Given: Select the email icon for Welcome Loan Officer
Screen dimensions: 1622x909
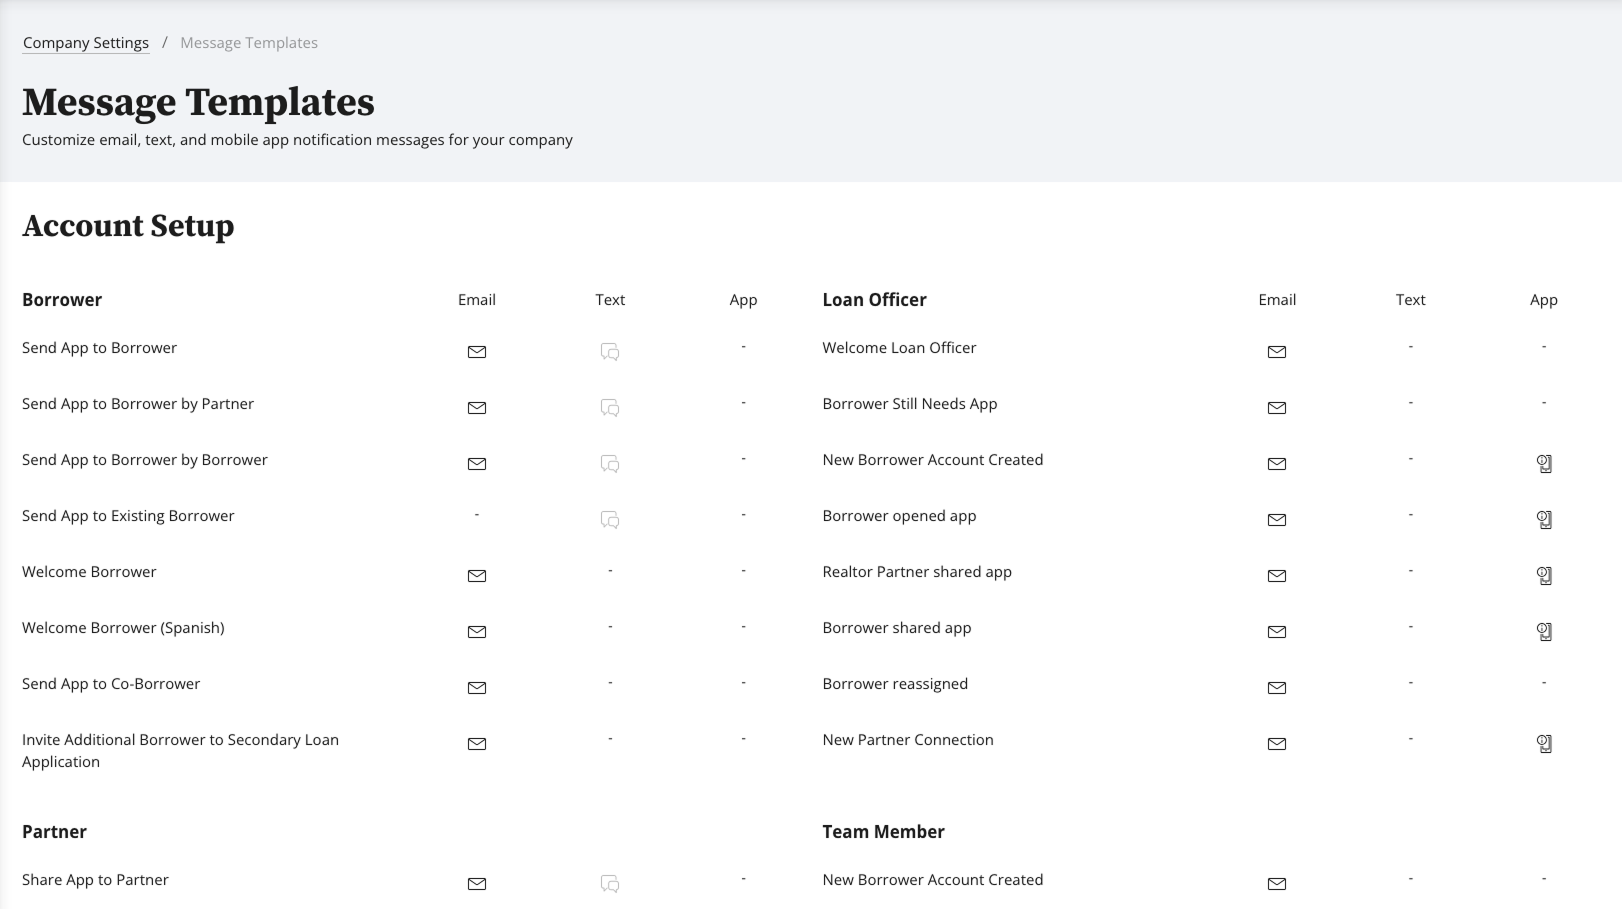Looking at the screenshot, I should (x=1277, y=352).
